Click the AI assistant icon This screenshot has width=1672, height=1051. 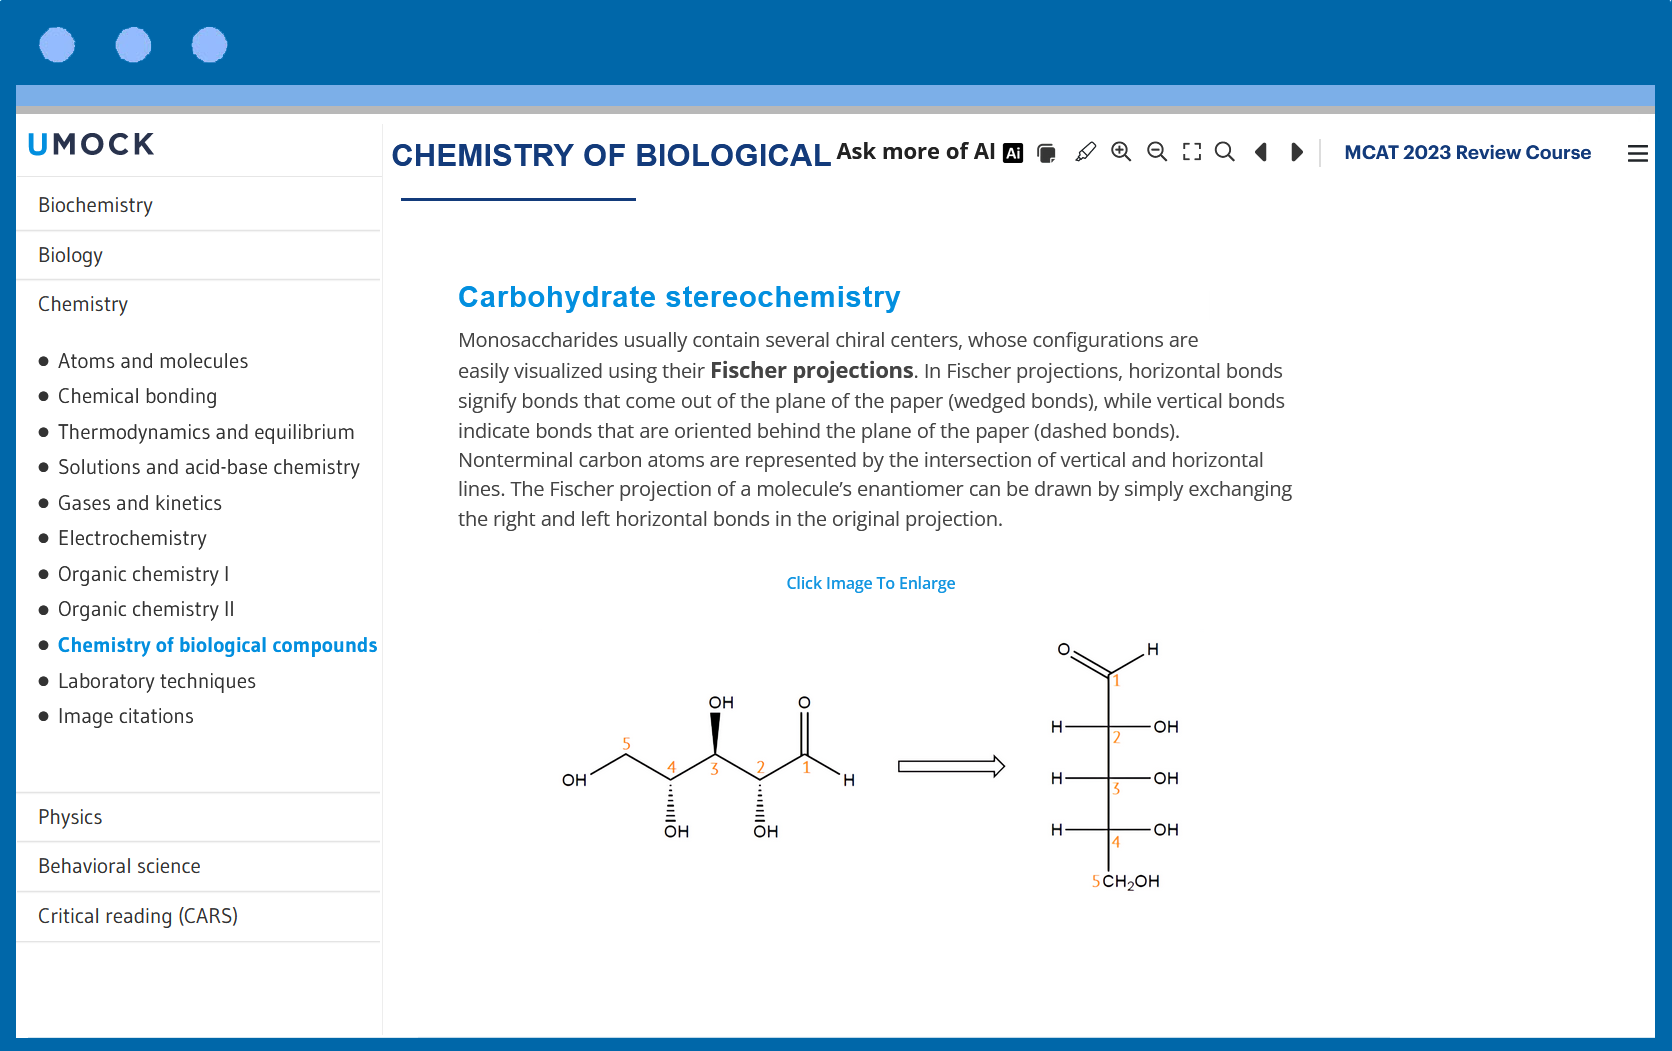(1013, 153)
